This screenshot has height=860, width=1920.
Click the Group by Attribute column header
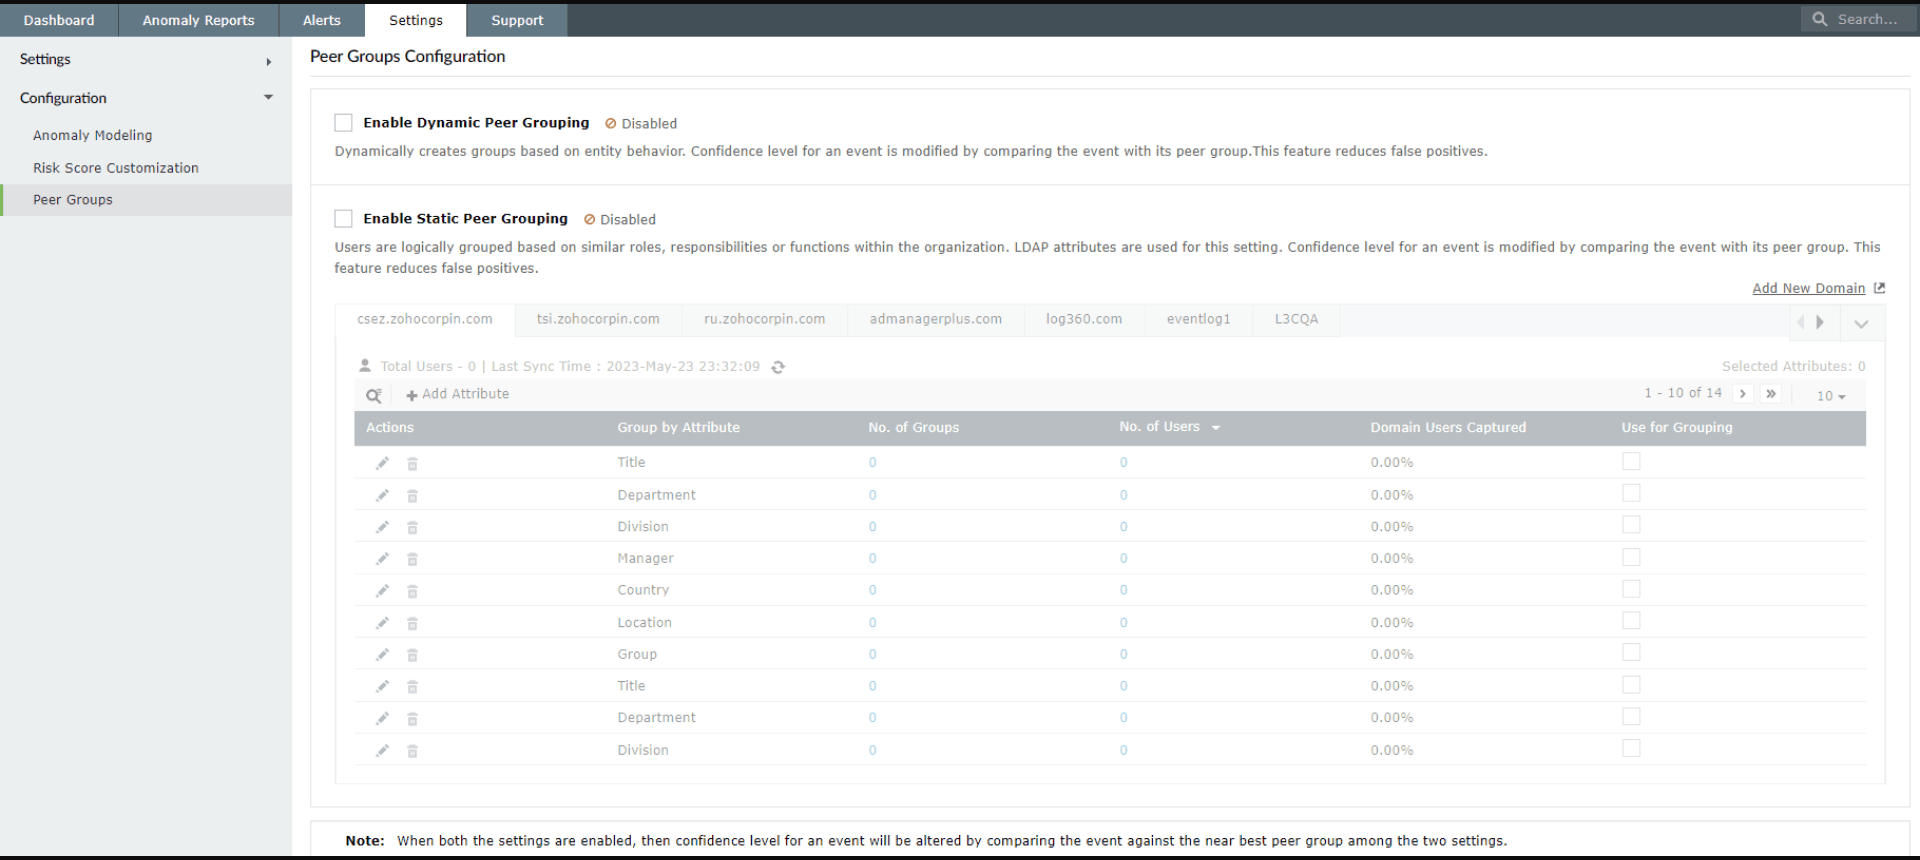click(678, 428)
